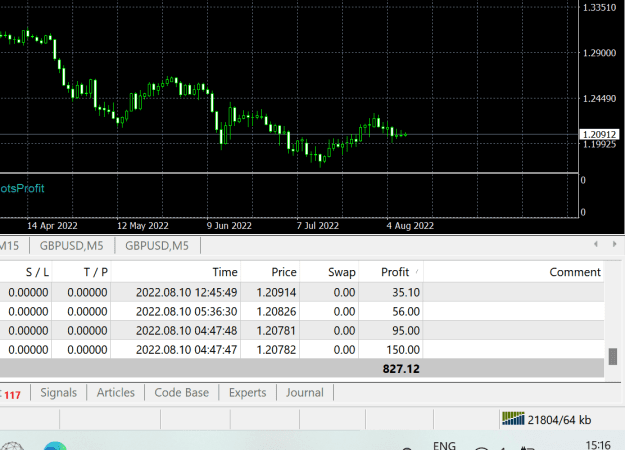The image size is (625, 450).
Task: Click the current price label 1.20912
Action: point(599,135)
